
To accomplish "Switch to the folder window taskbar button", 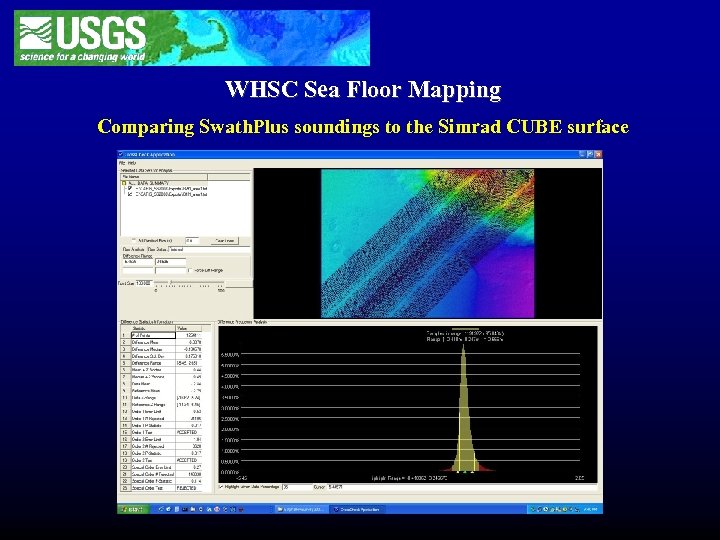I will [x=302, y=509].
